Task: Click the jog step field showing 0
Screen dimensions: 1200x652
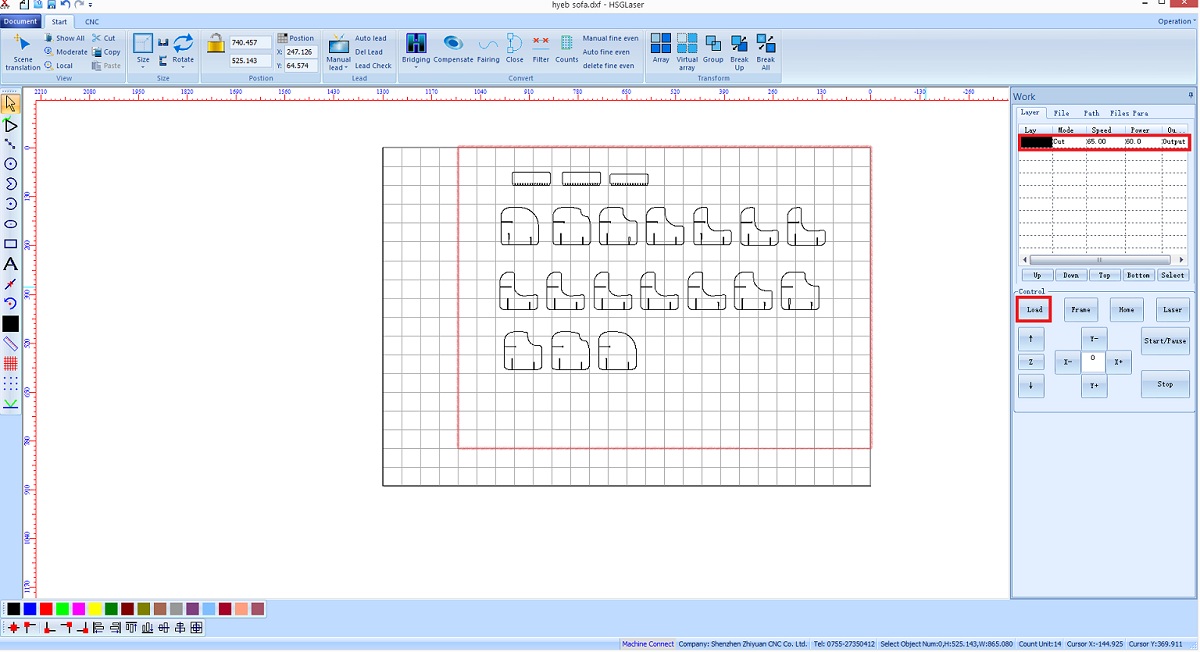Action: click(1093, 361)
